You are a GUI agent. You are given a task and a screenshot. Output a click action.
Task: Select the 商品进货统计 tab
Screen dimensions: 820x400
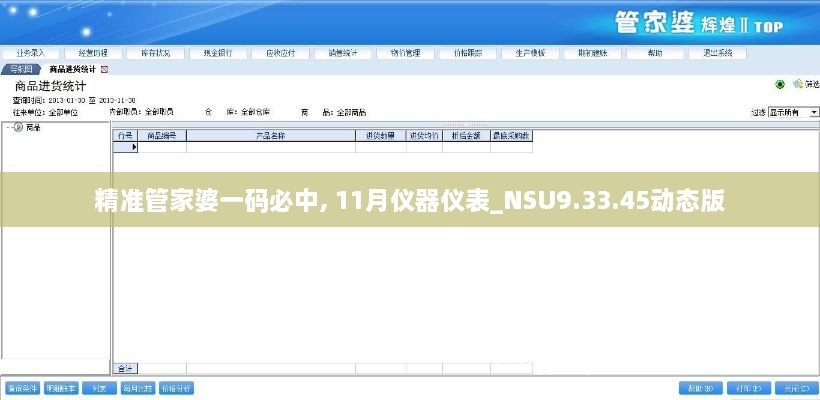click(x=72, y=69)
